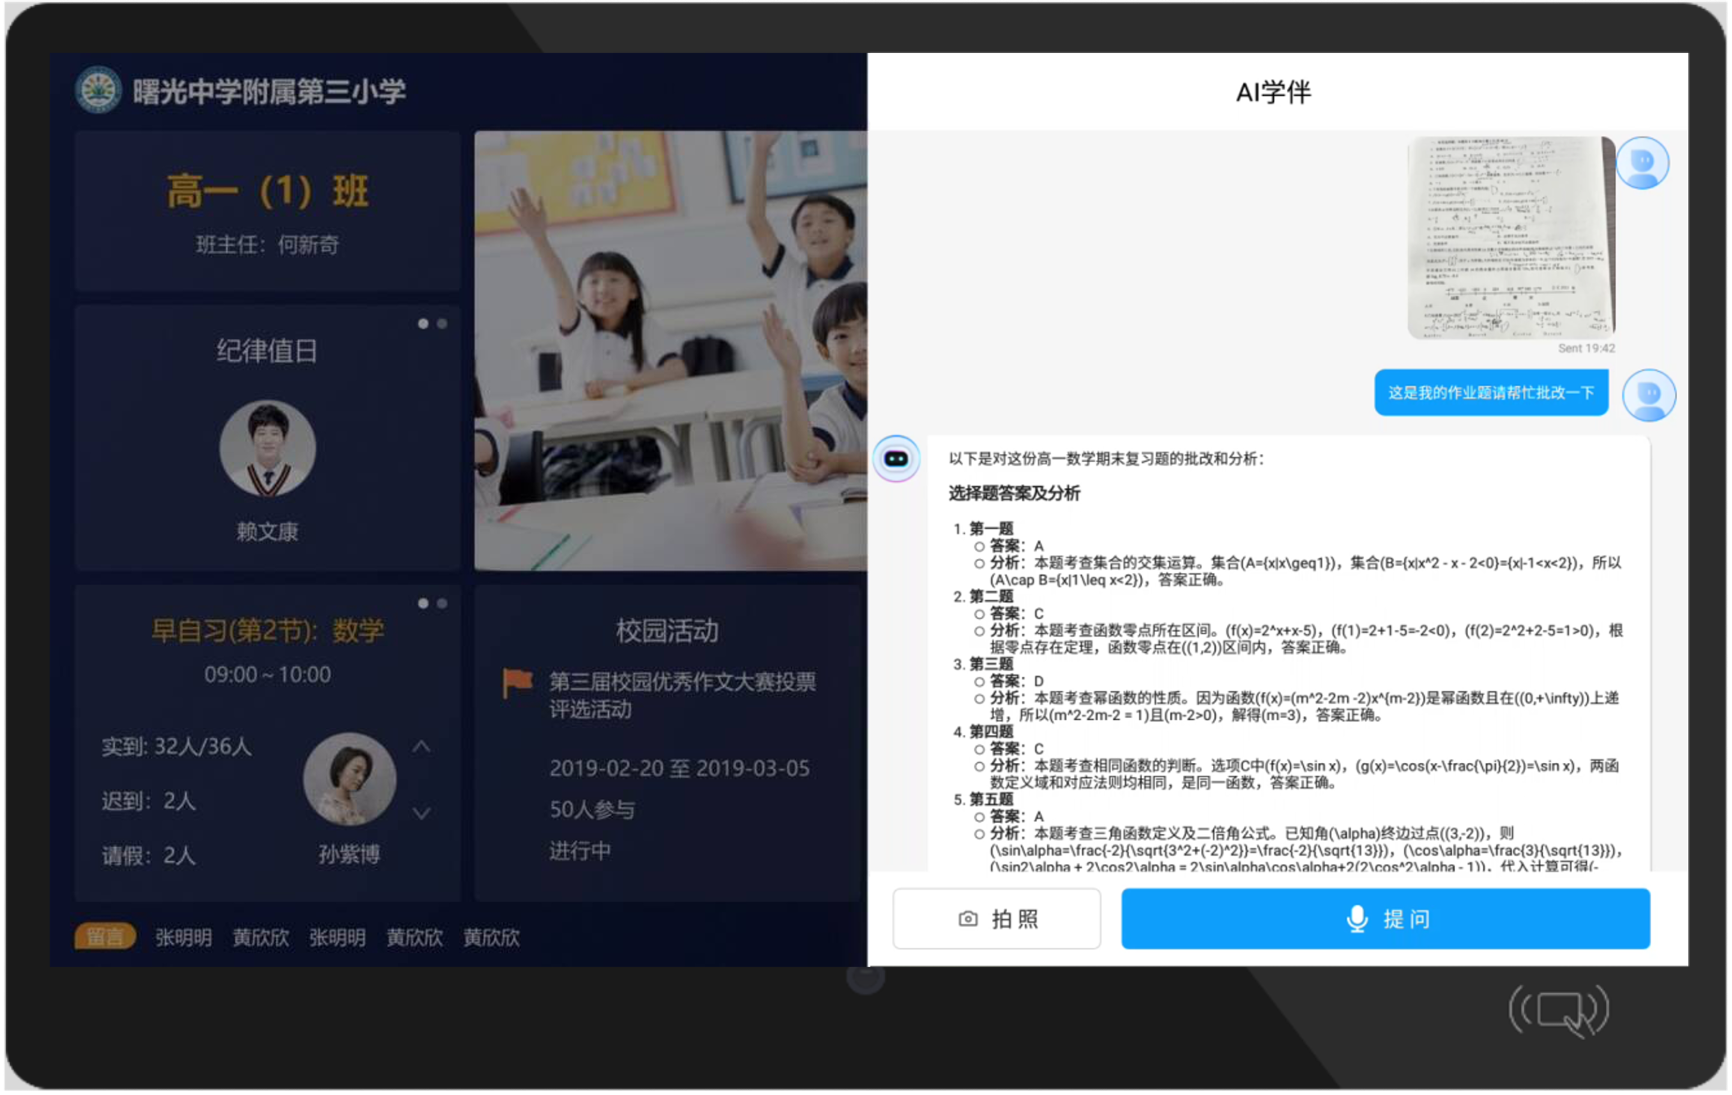Open first 张明明 message entry
The image size is (1732, 1095).
tap(183, 937)
